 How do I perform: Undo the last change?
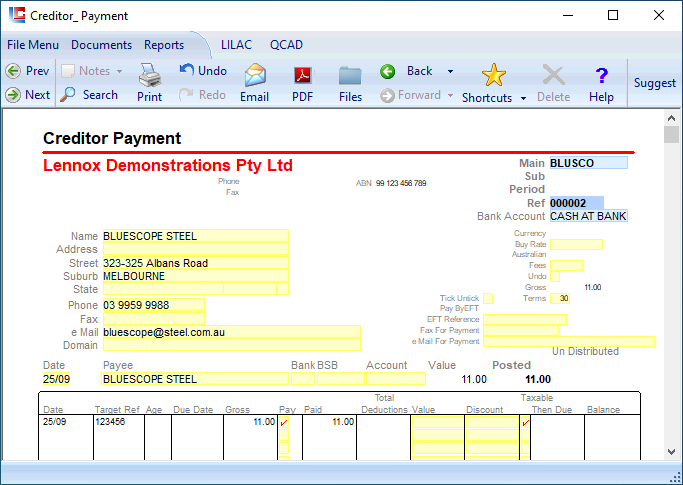pos(203,71)
